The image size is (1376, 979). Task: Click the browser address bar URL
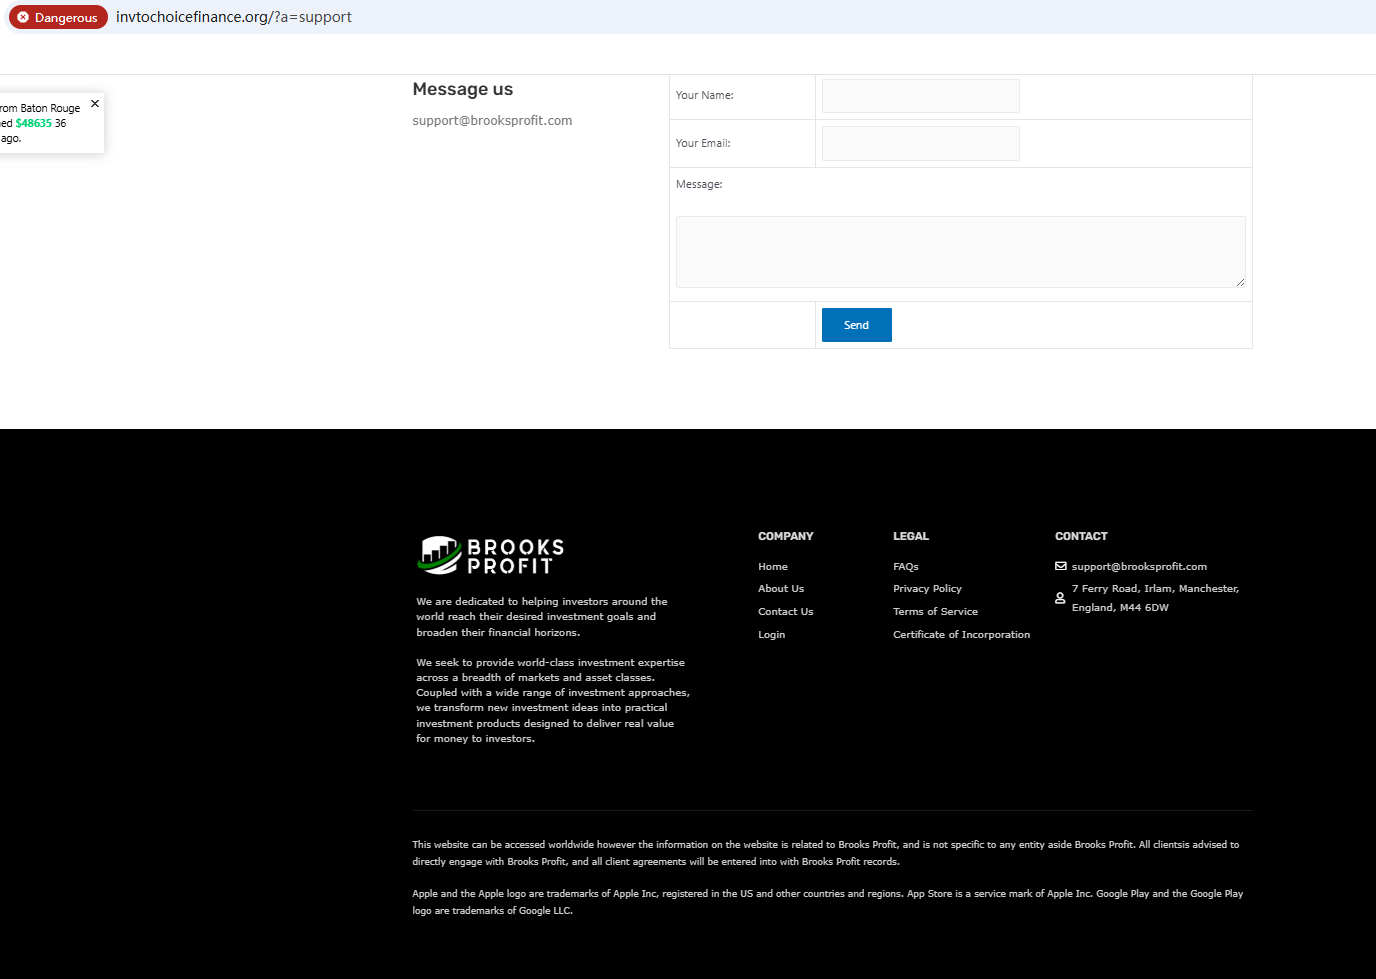pos(233,17)
